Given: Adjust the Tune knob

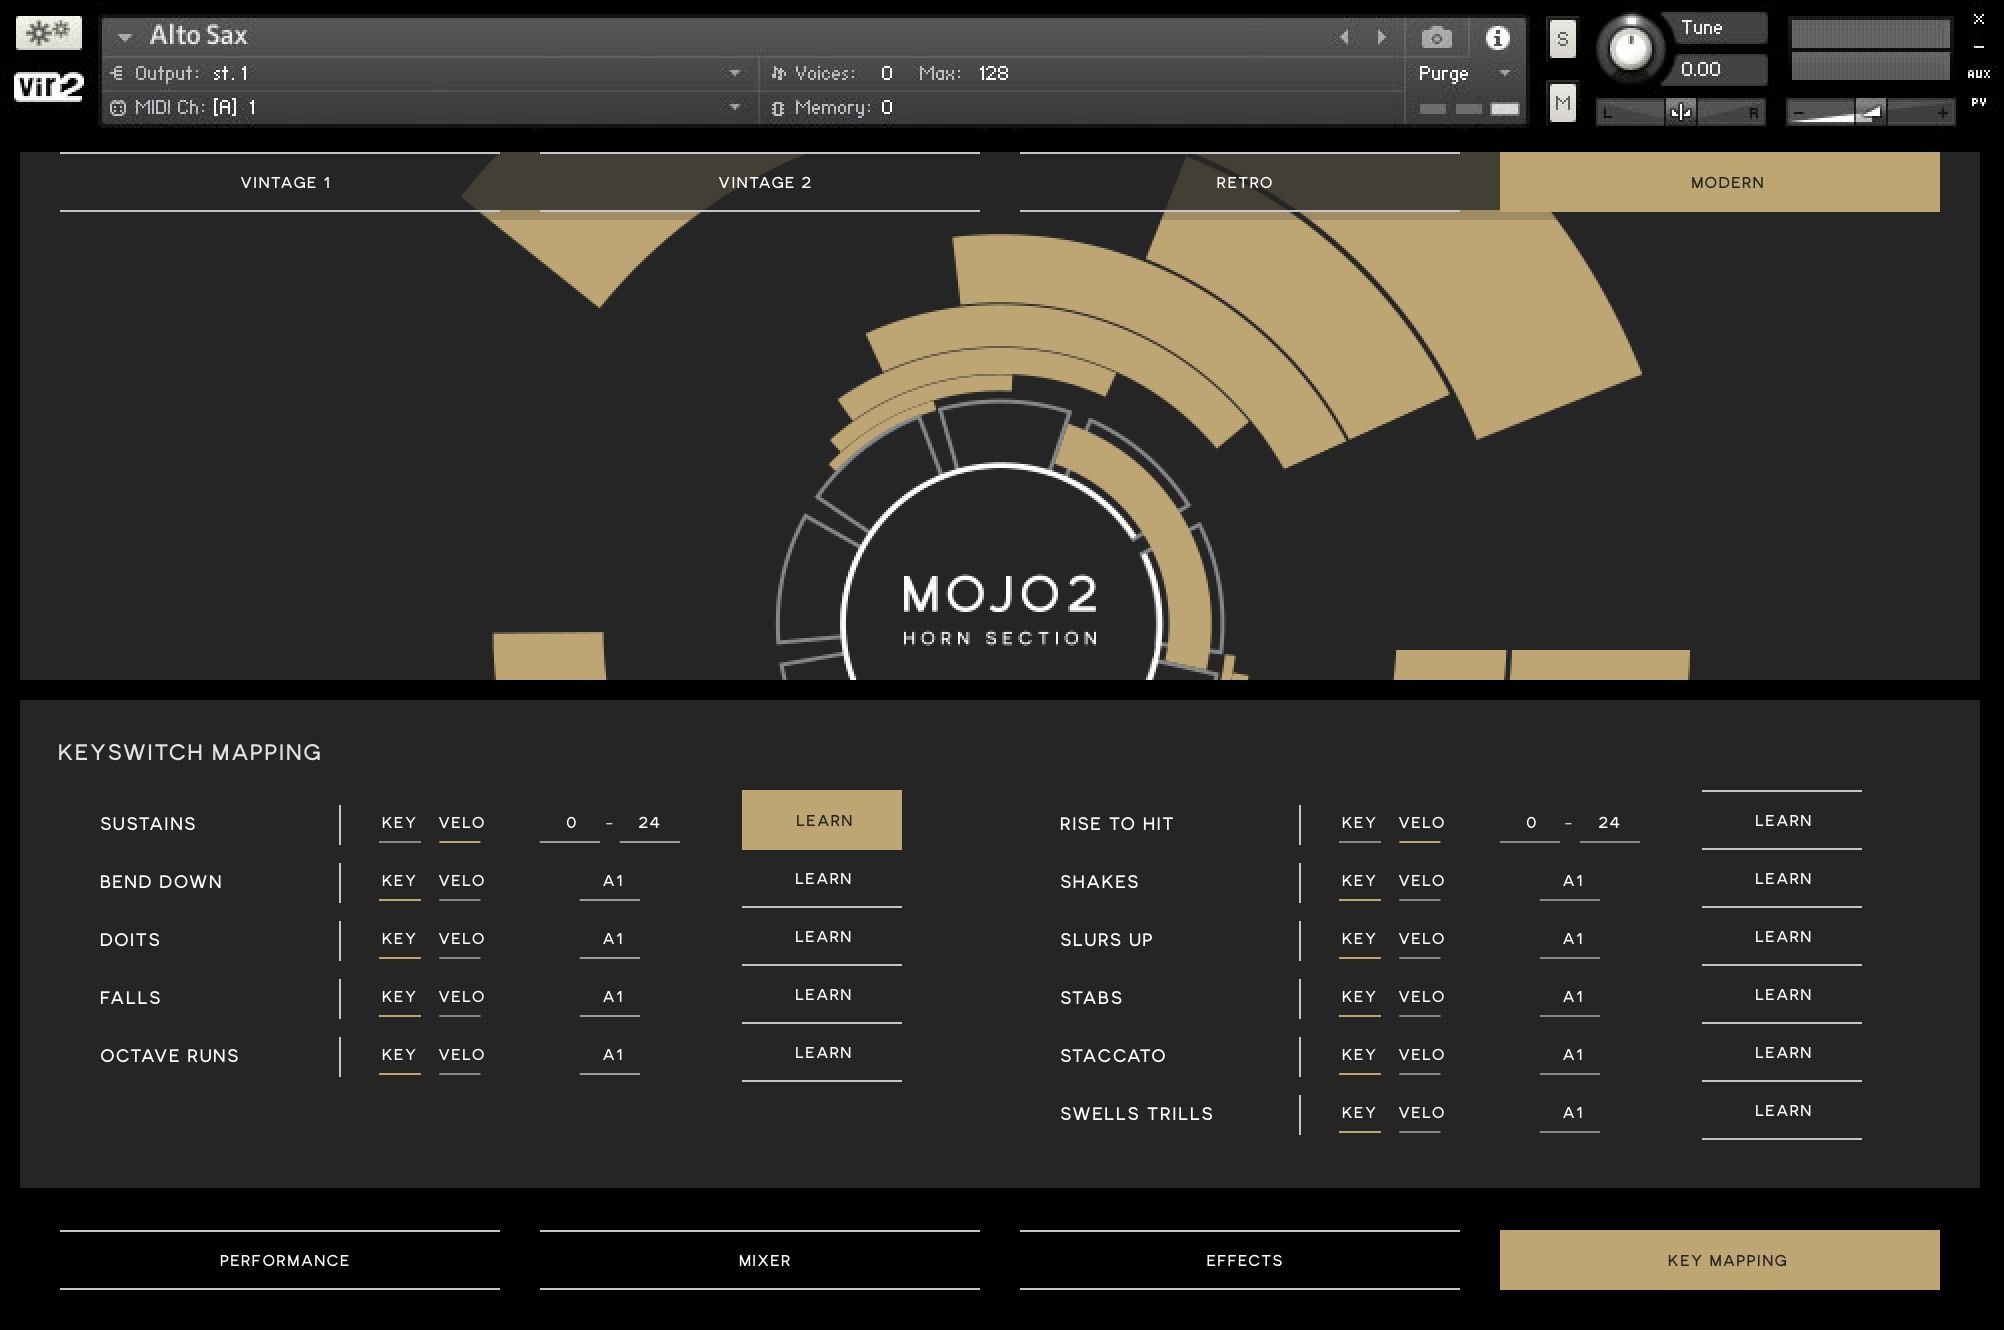Looking at the screenshot, I should pos(1630,47).
